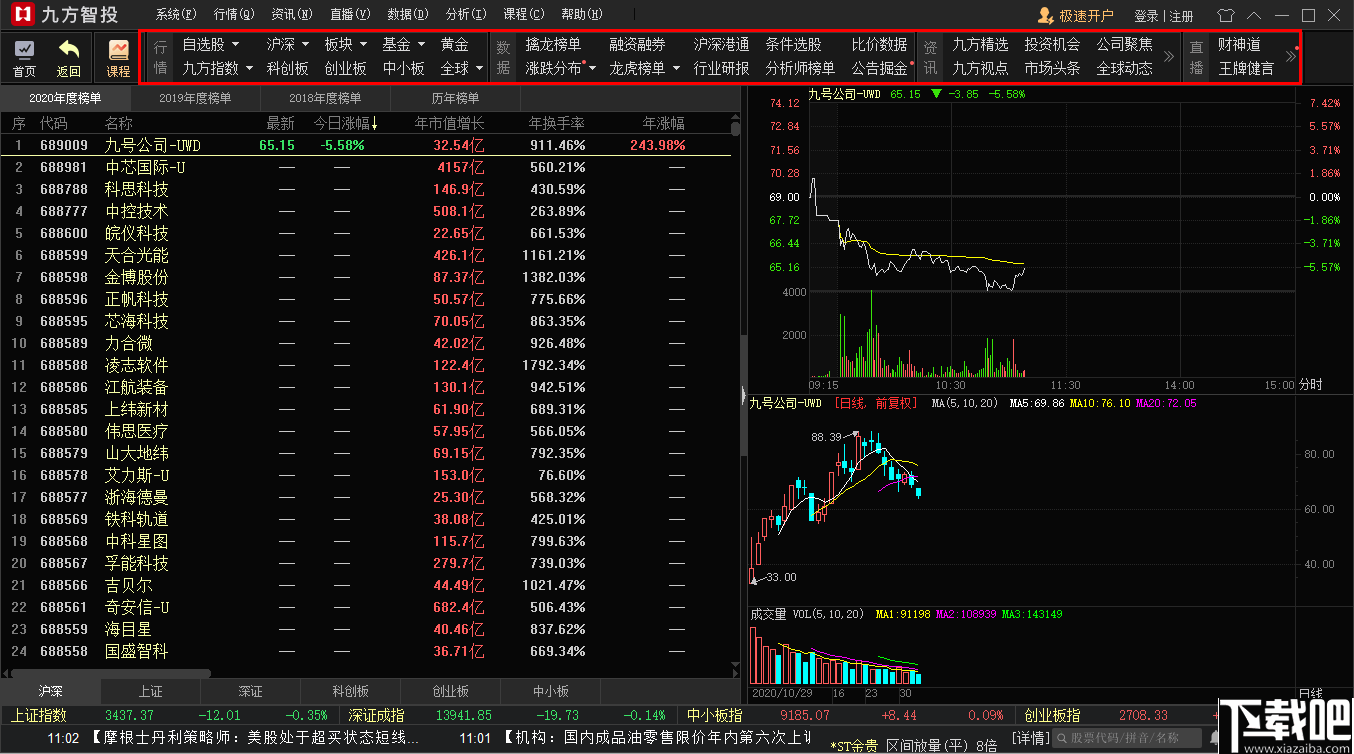Expand the 板块 dropdown
Viewport: 1354px width, 754px height.
346,45
